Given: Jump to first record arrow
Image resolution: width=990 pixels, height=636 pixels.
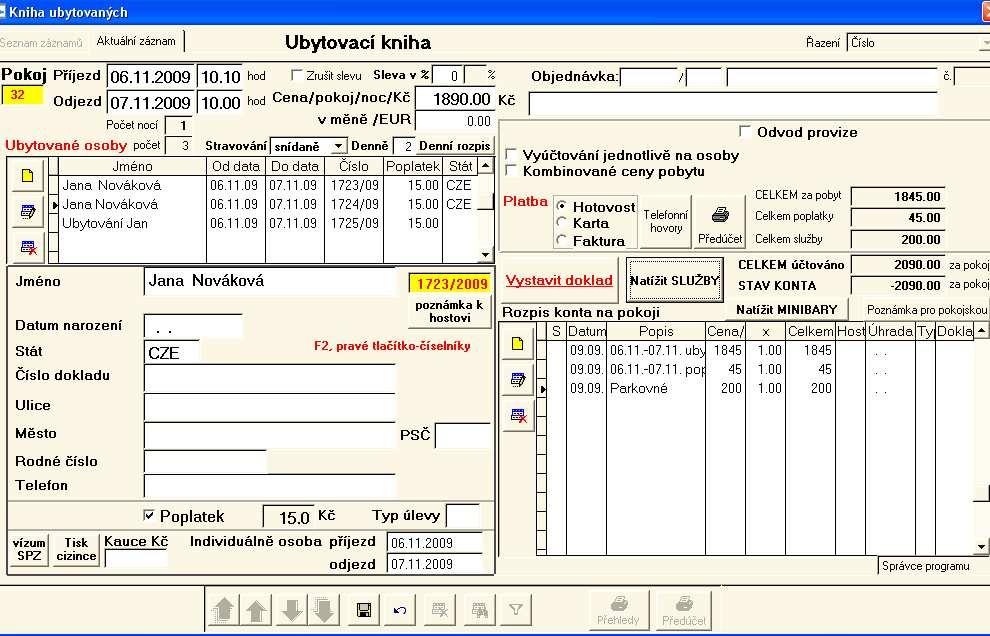Looking at the screenshot, I should (x=224, y=610).
